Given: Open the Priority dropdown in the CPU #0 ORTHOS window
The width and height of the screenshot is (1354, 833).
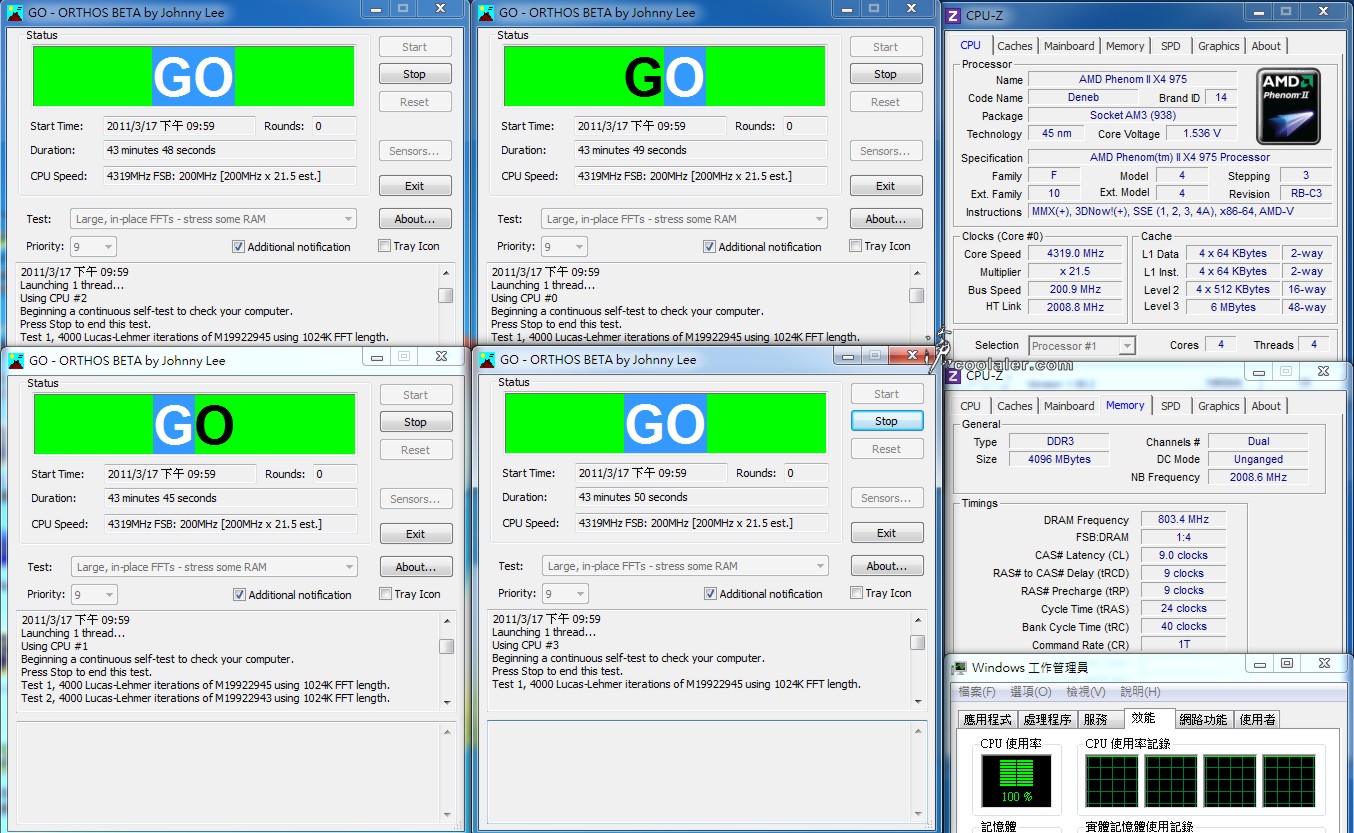Looking at the screenshot, I should pyautogui.click(x=564, y=246).
